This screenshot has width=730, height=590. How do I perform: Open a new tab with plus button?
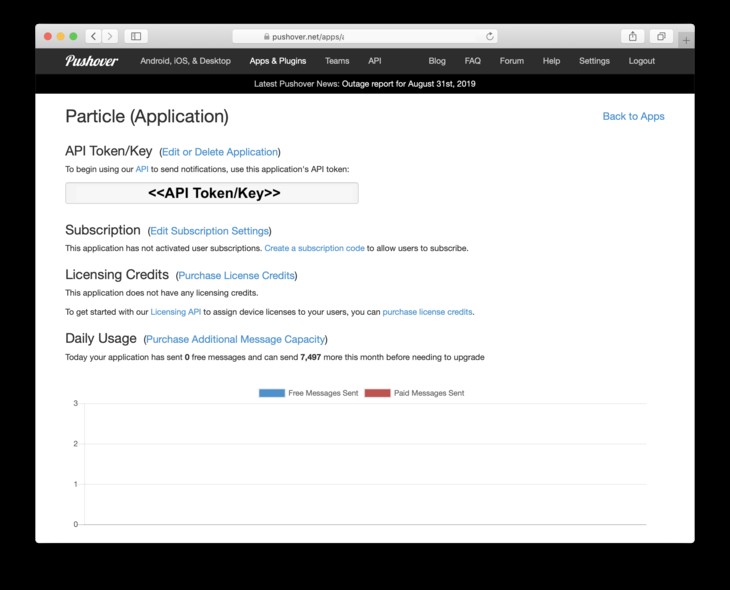coord(686,40)
